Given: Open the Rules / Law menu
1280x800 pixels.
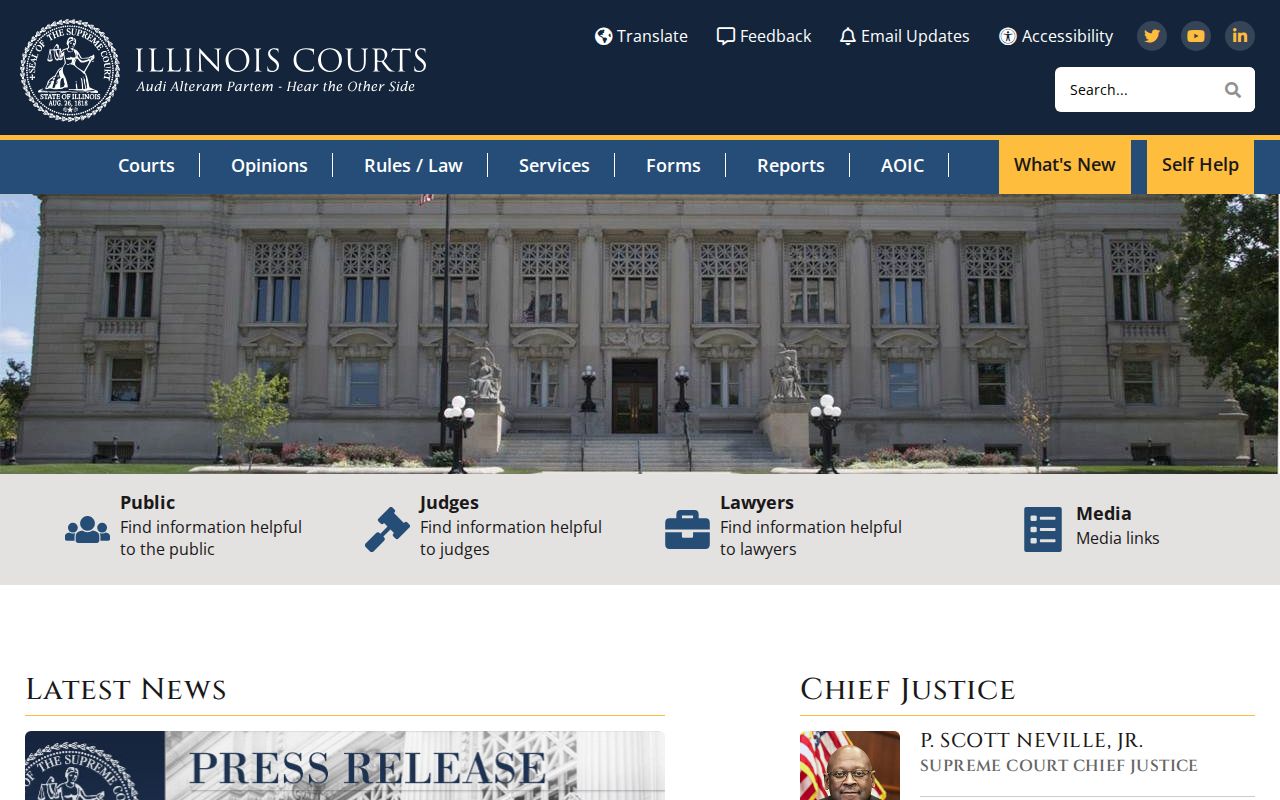Looking at the screenshot, I should [x=413, y=166].
